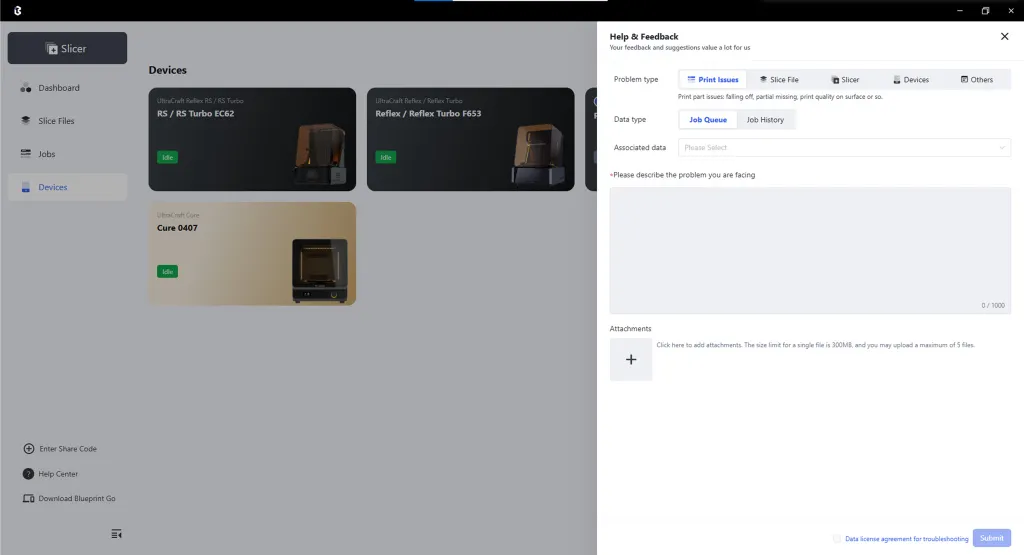
Task: Close the Help & Feedback panel
Action: point(1004,36)
